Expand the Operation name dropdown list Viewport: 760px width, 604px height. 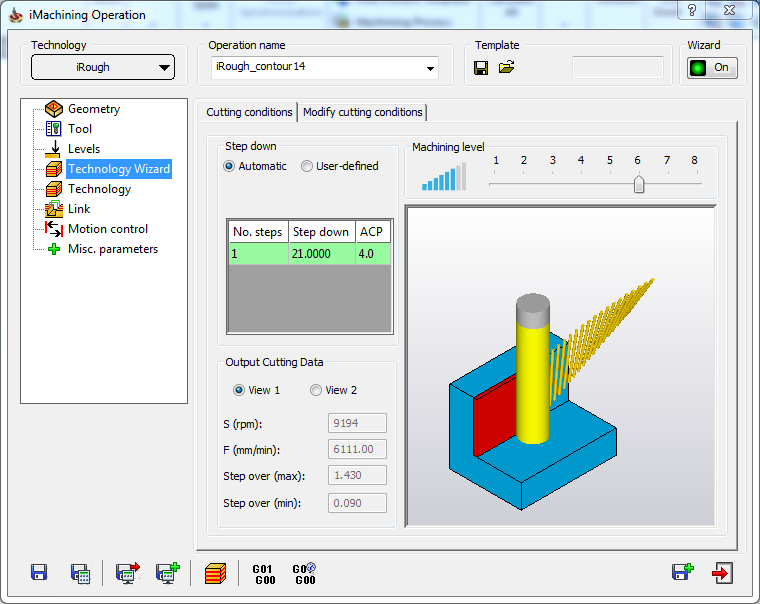(430, 68)
